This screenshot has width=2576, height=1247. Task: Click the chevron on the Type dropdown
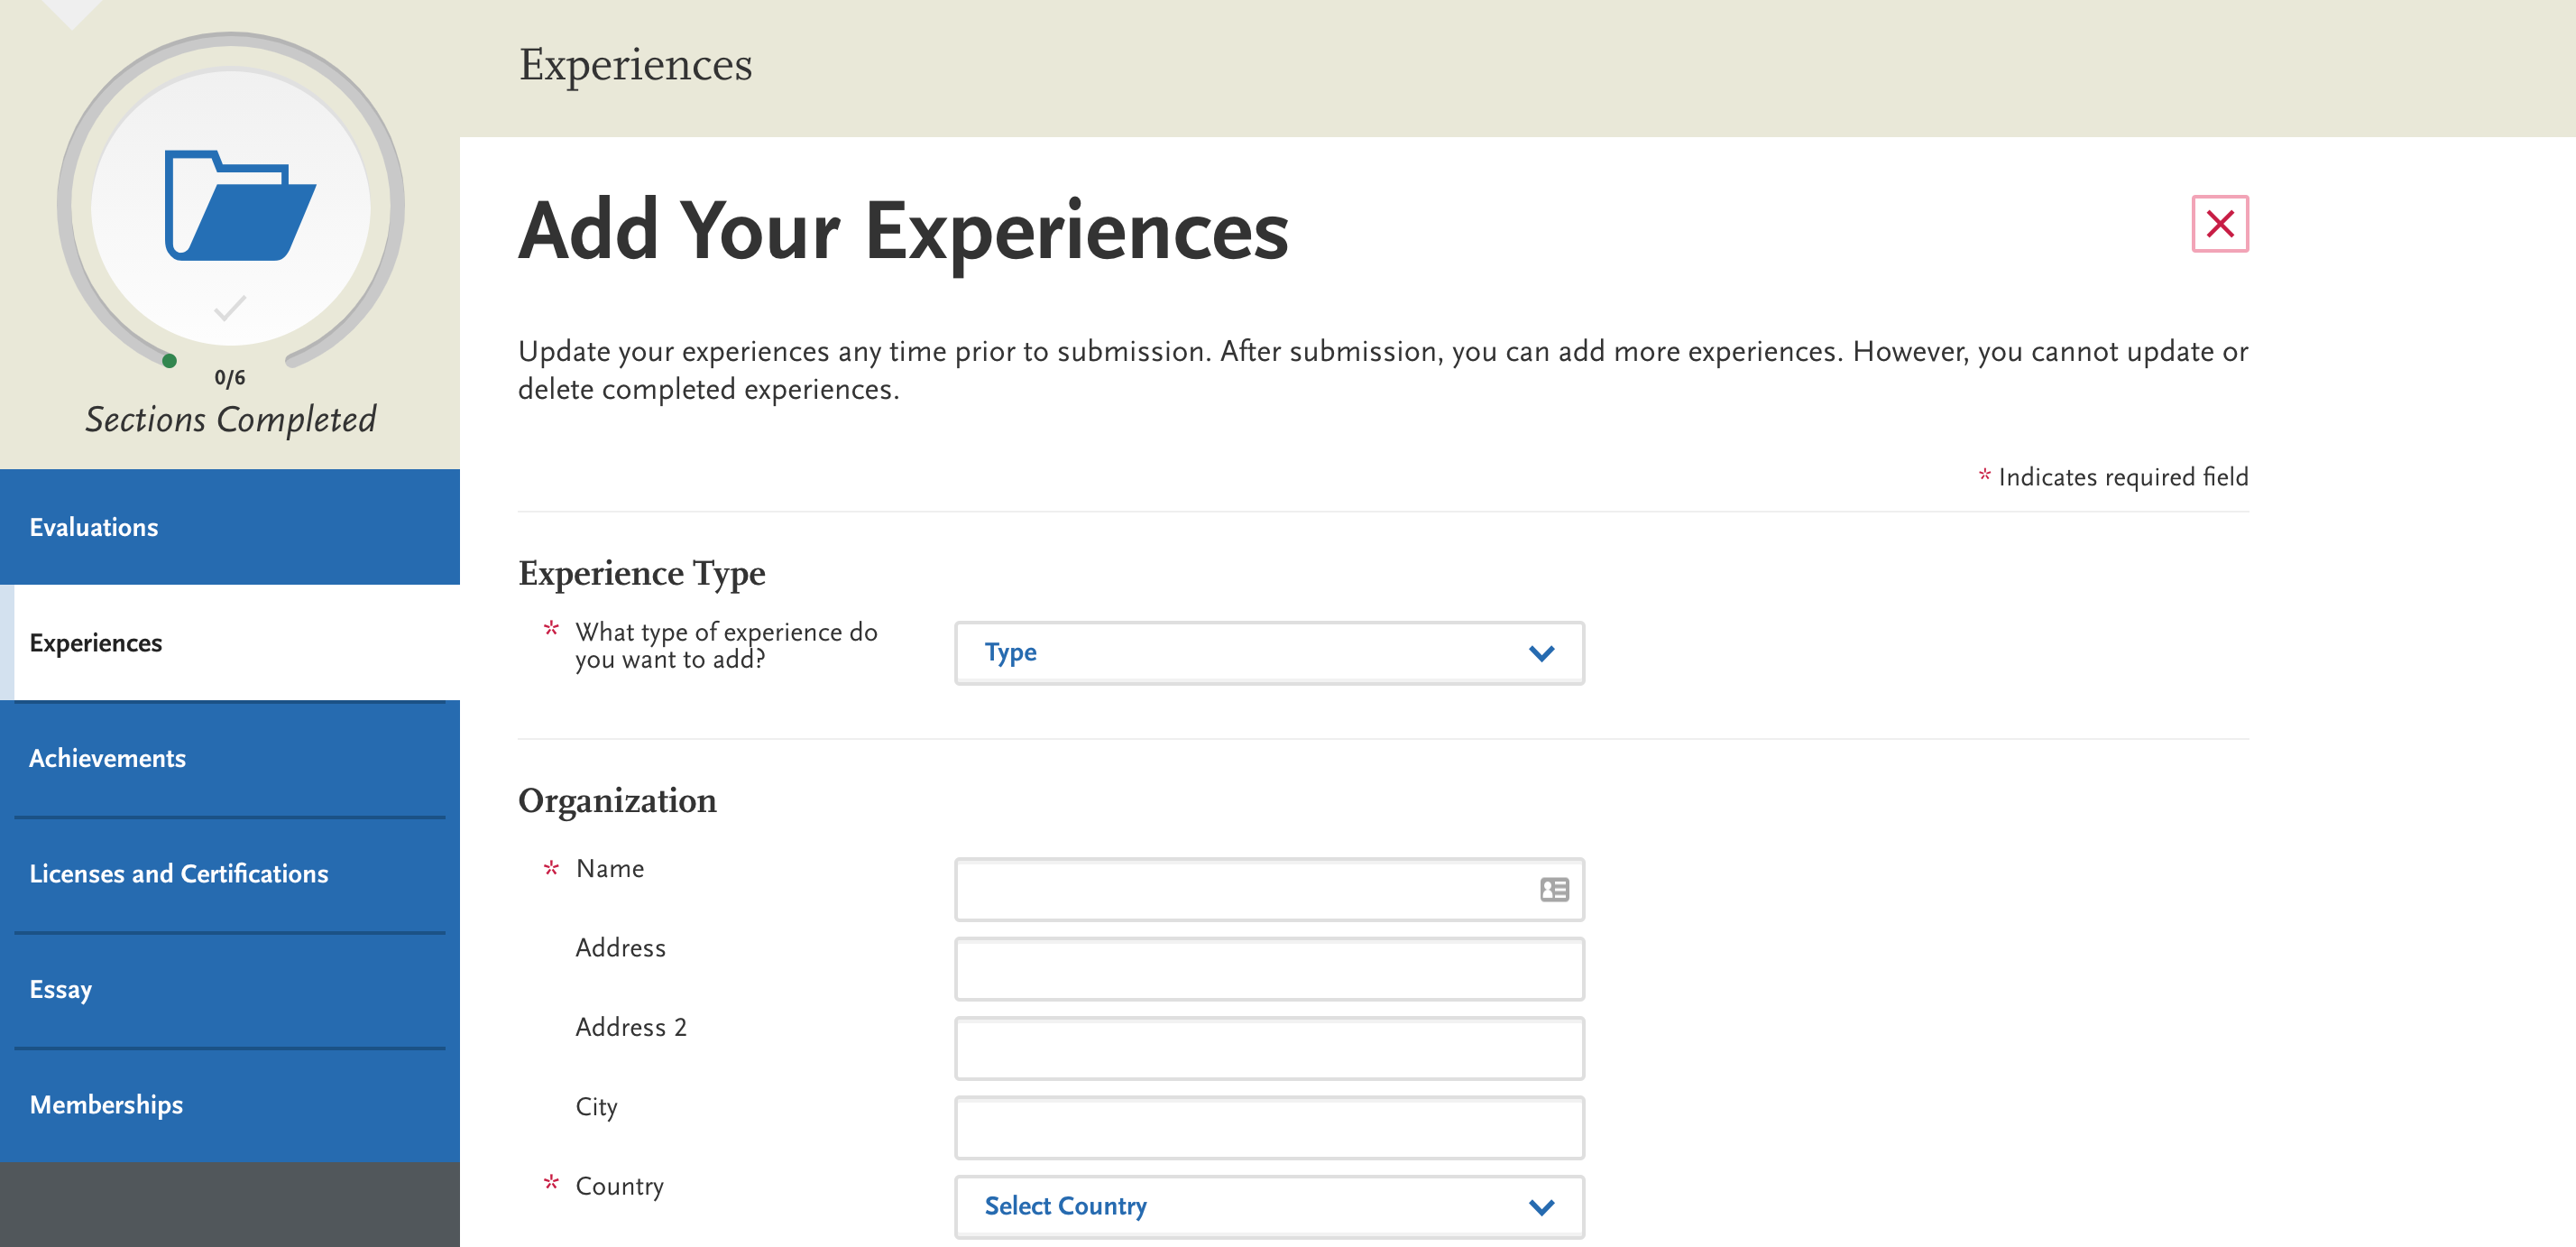(x=1541, y=653)
